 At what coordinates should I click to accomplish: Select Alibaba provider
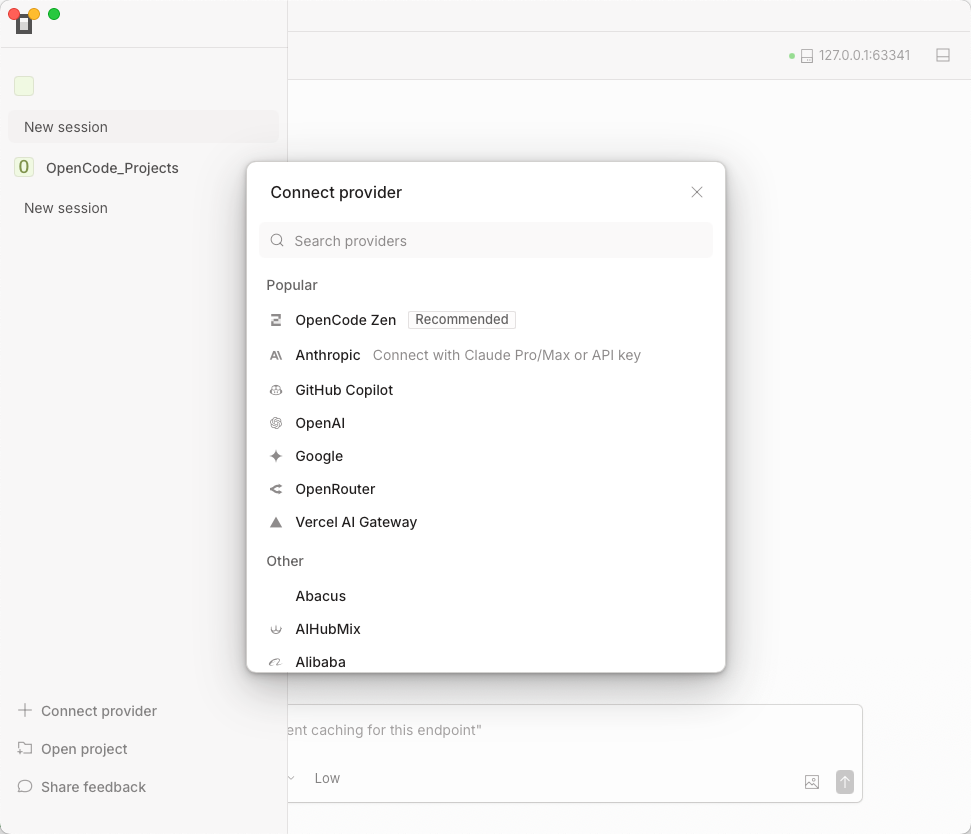click(320, 661)
